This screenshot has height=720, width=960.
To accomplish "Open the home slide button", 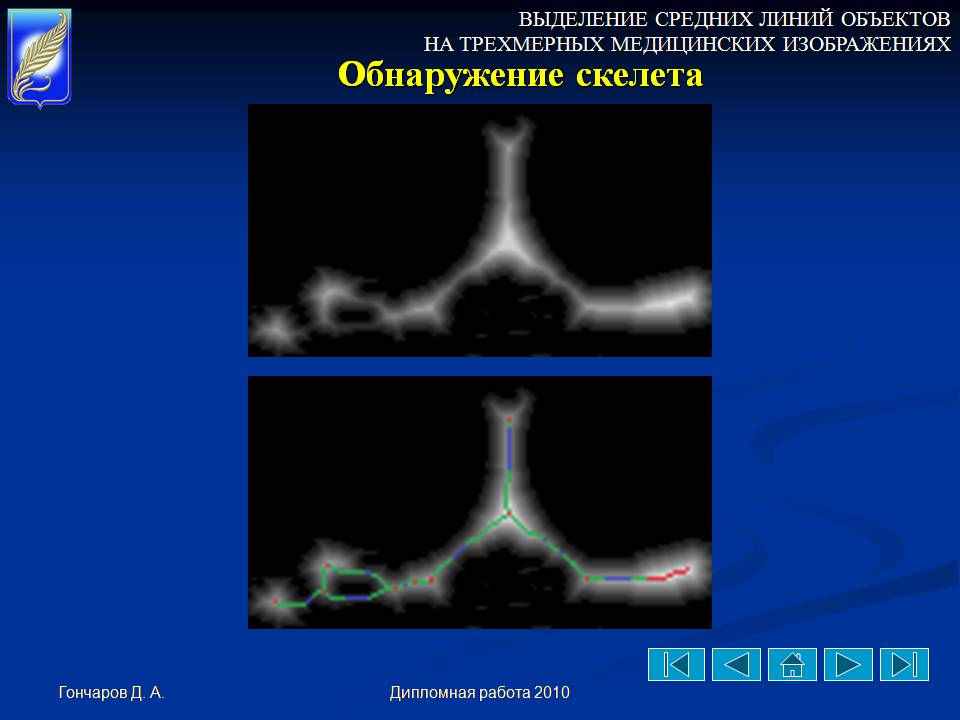I will [792, 664].
